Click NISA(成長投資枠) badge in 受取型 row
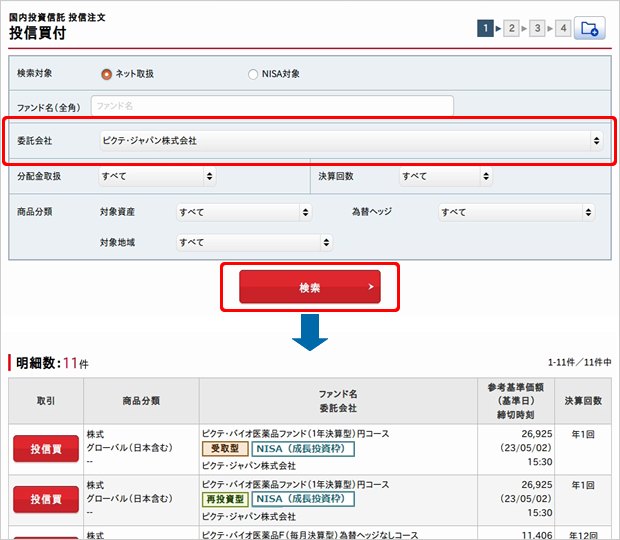The height and width of the screenshot is (540, 620). [x=303, y=449]
